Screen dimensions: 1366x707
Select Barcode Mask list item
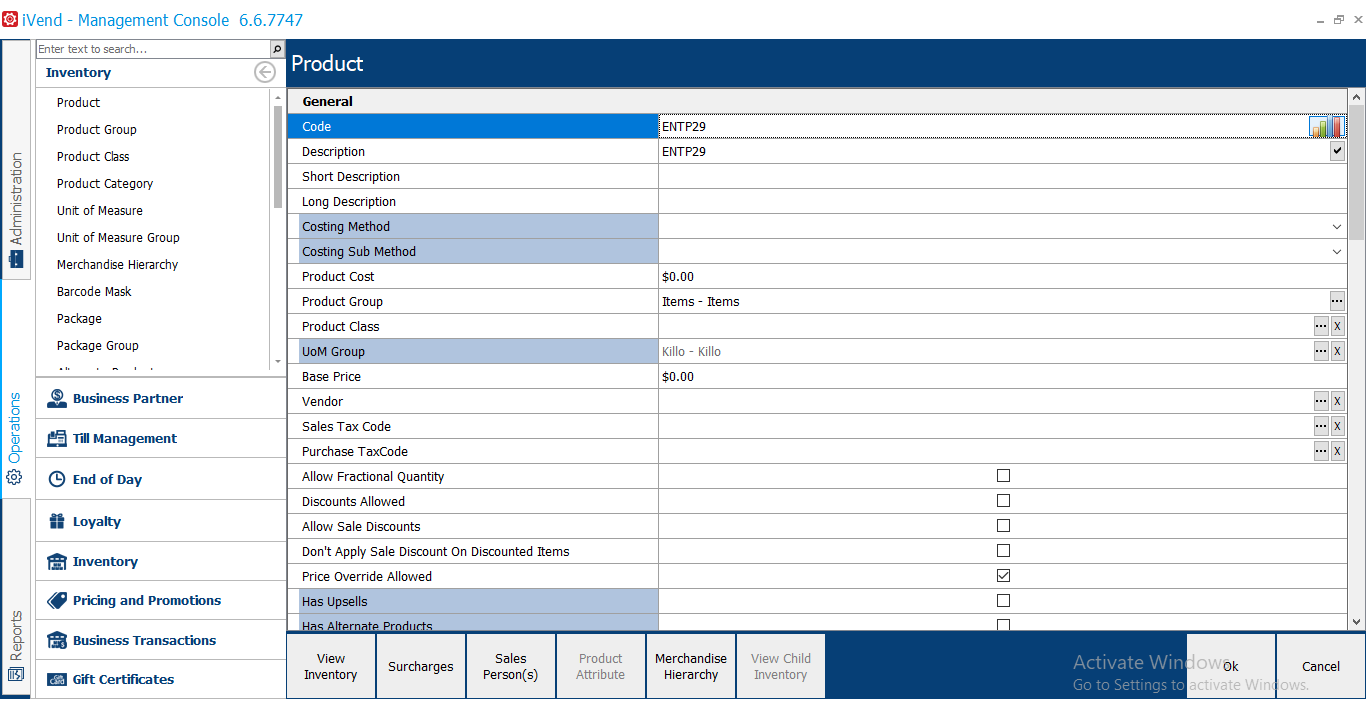point(94,291)
